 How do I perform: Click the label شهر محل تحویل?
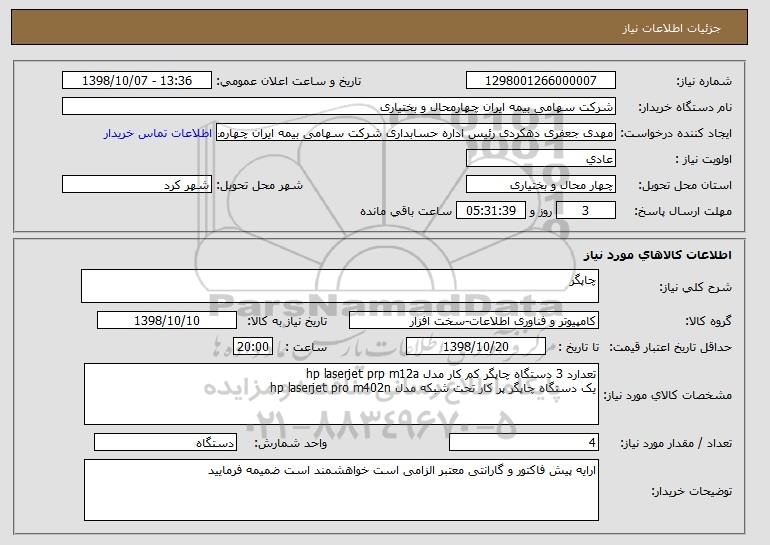click(x=260, y=185)
